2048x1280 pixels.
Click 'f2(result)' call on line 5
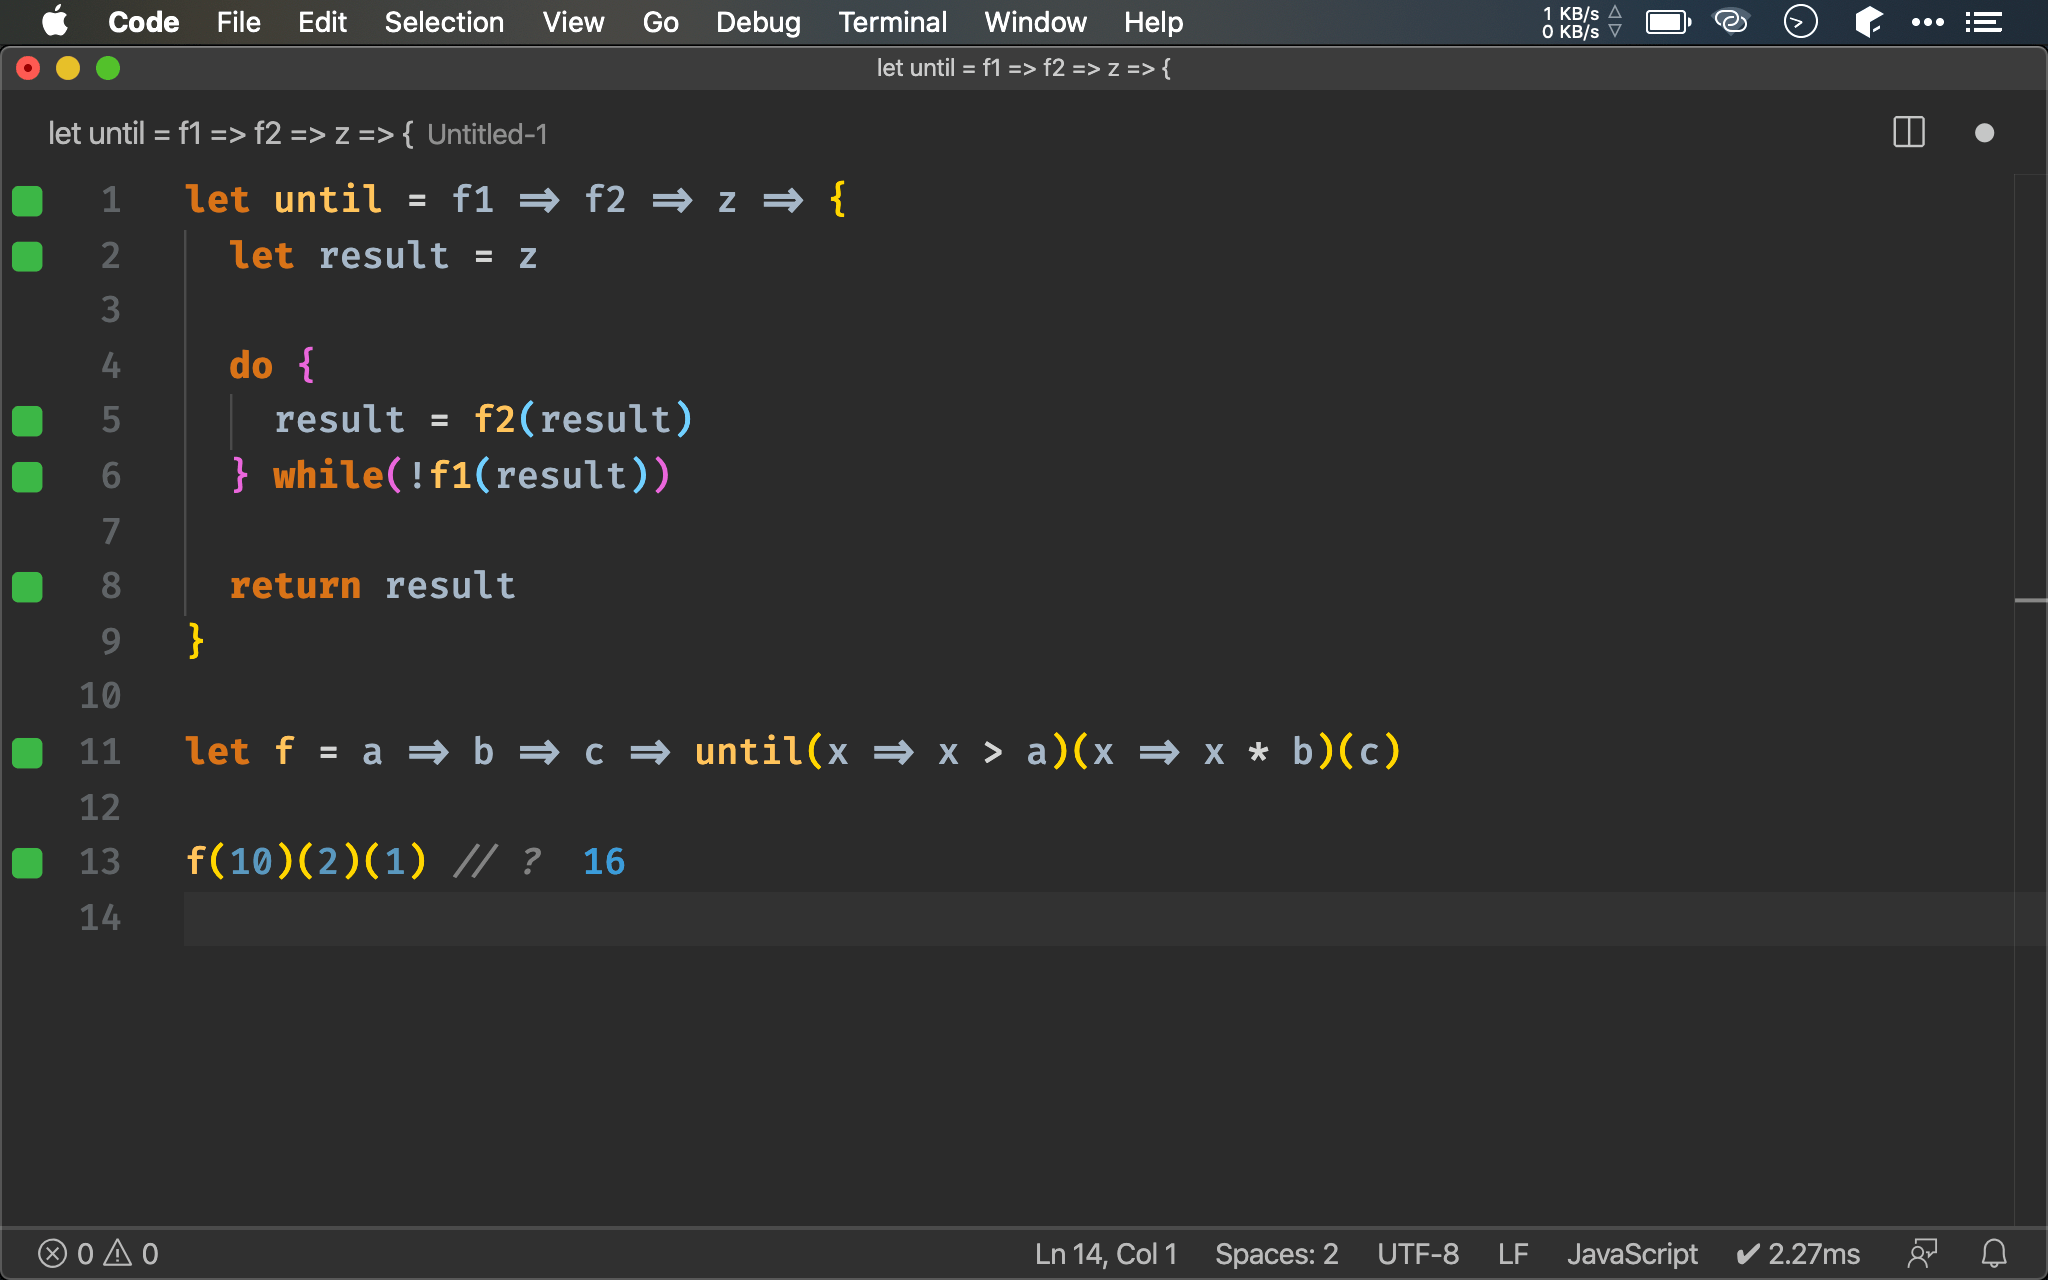click(583, 419)
